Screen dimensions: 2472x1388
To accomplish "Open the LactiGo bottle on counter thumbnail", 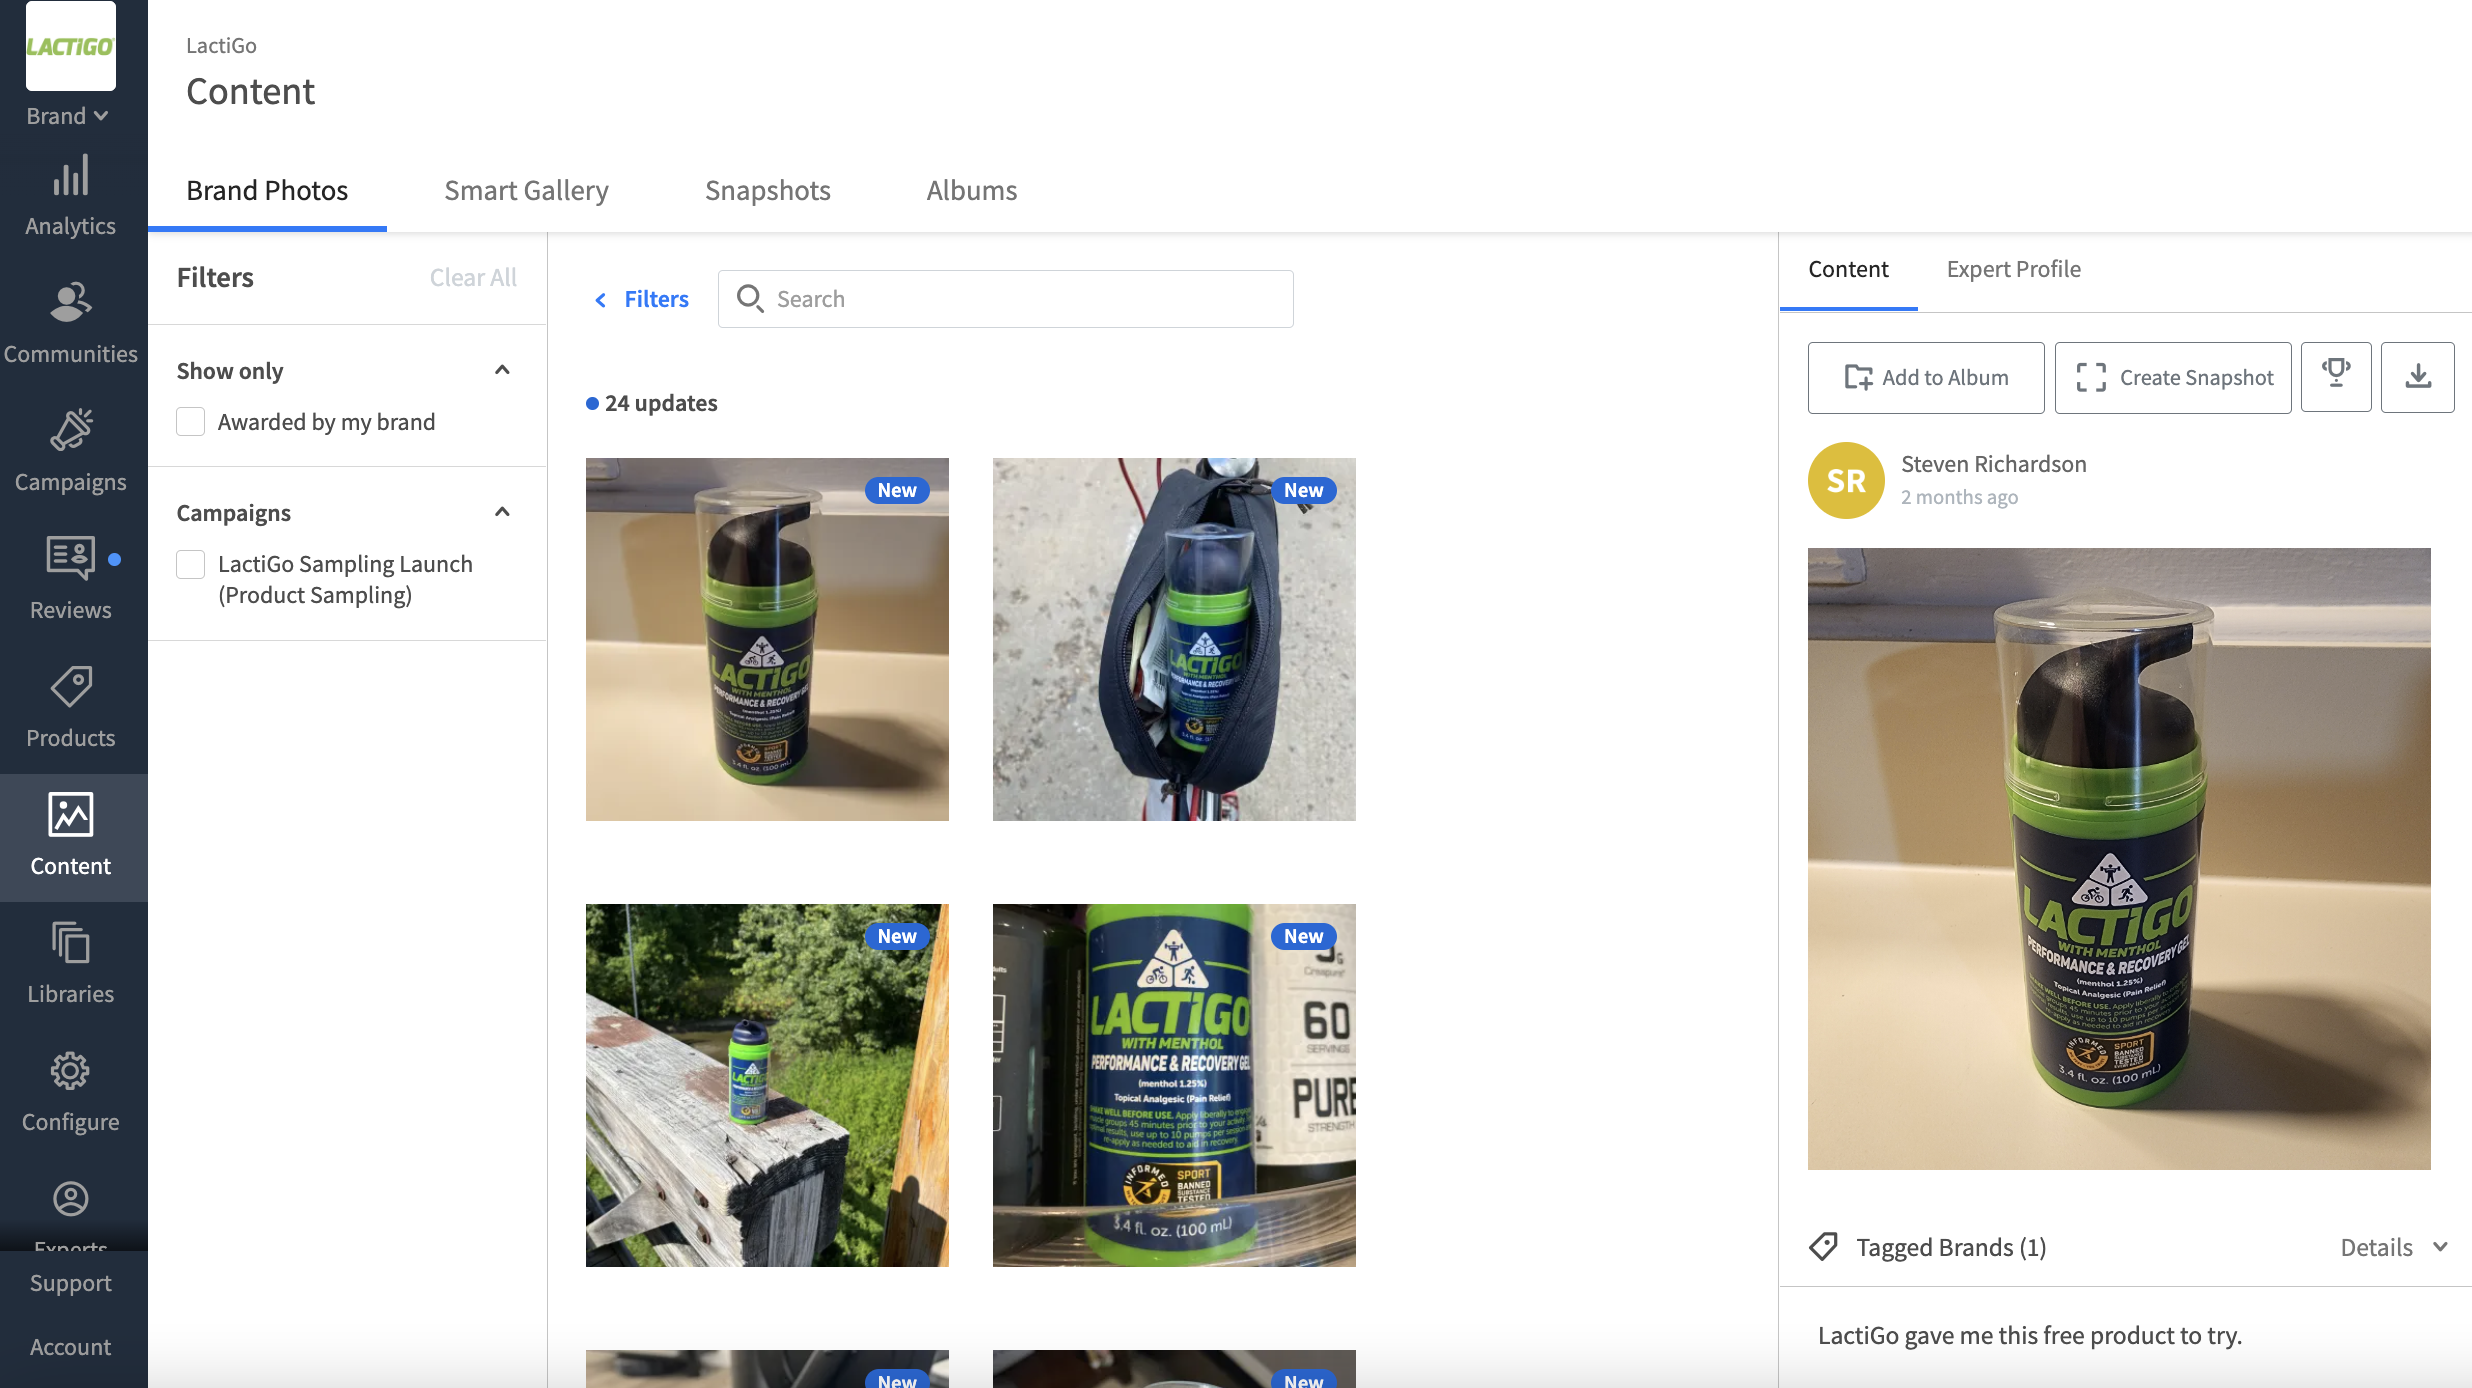I will coord(767,639).
